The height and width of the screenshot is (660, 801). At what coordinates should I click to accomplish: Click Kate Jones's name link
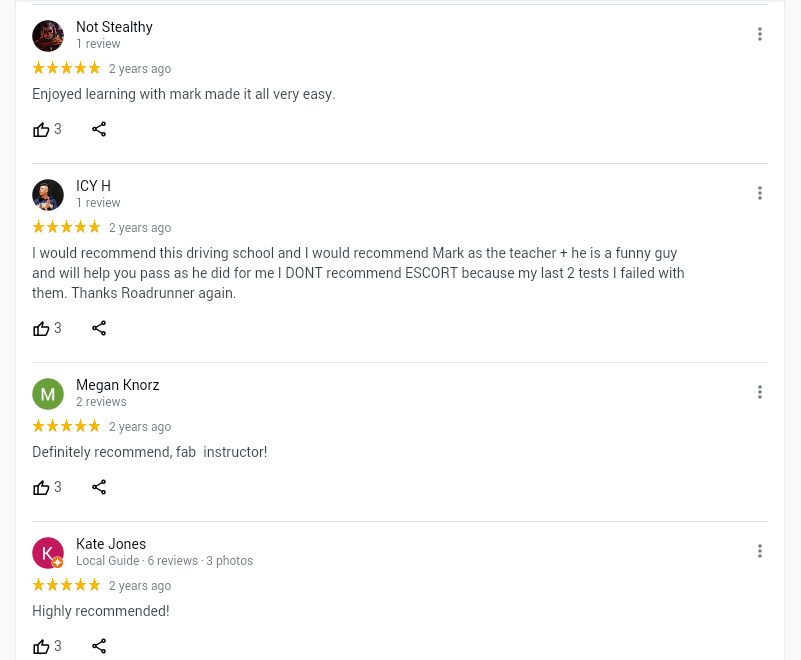pyautogui.click(x=111, y=544)
